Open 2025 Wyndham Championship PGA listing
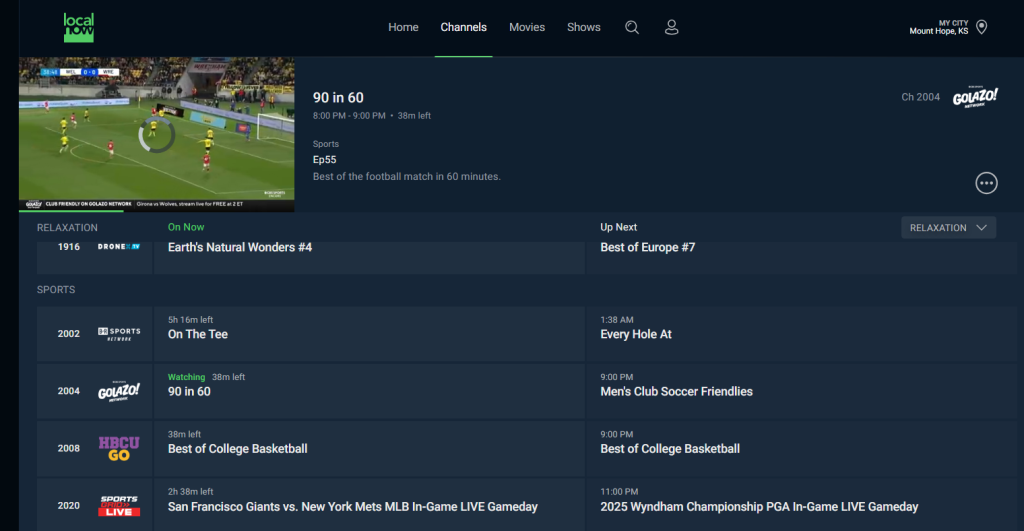Image resolution: width=1024 pixels, height=531 pixels. point(801,505)
